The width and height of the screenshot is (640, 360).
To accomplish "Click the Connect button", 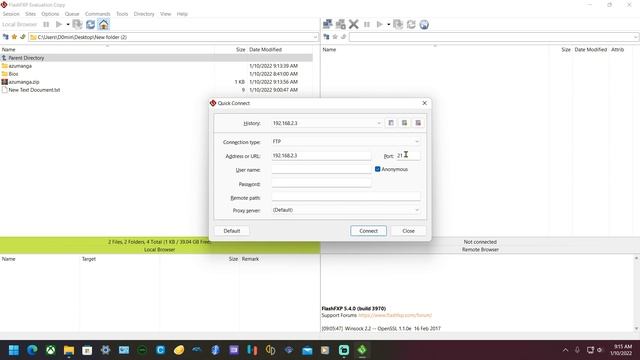I will [x=368, y=231].
